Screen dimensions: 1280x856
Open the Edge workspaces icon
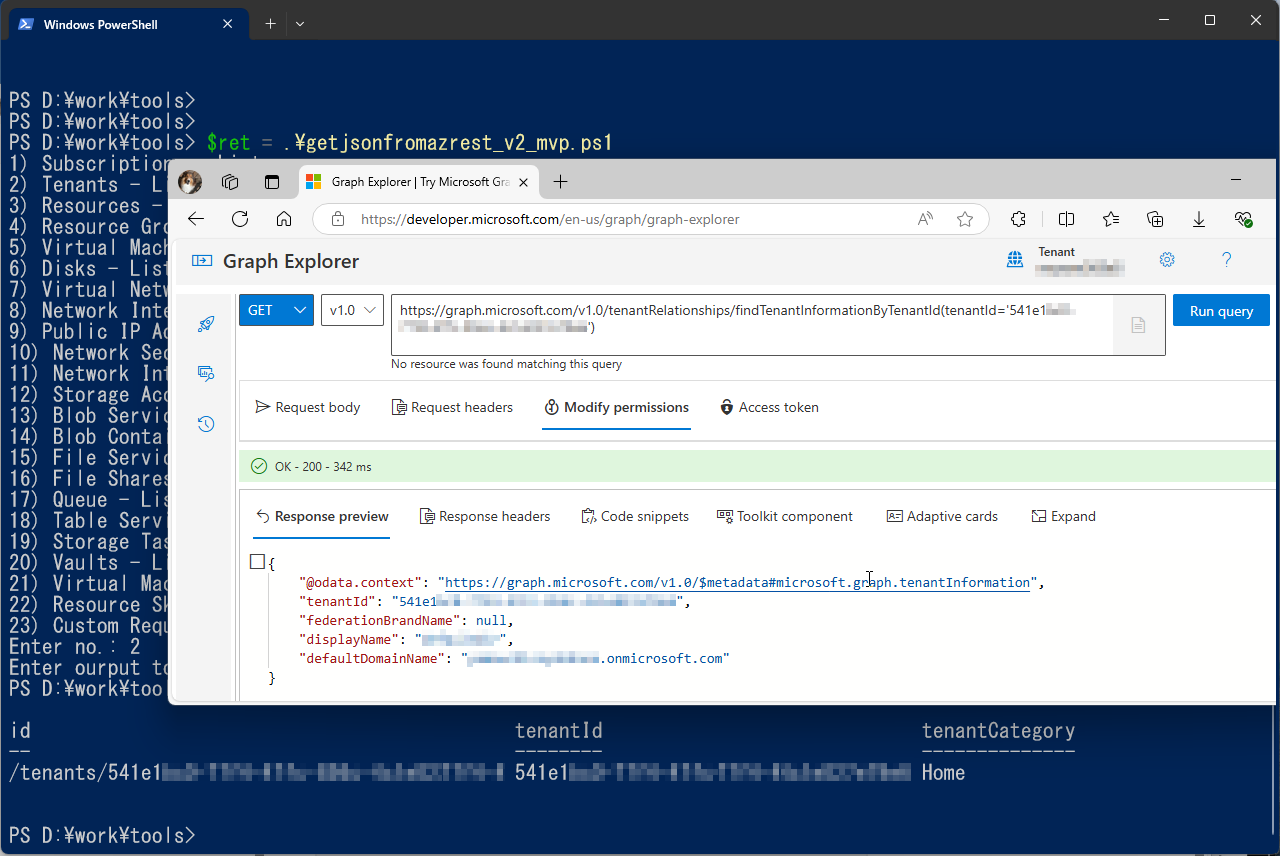[x=230, y=182]
